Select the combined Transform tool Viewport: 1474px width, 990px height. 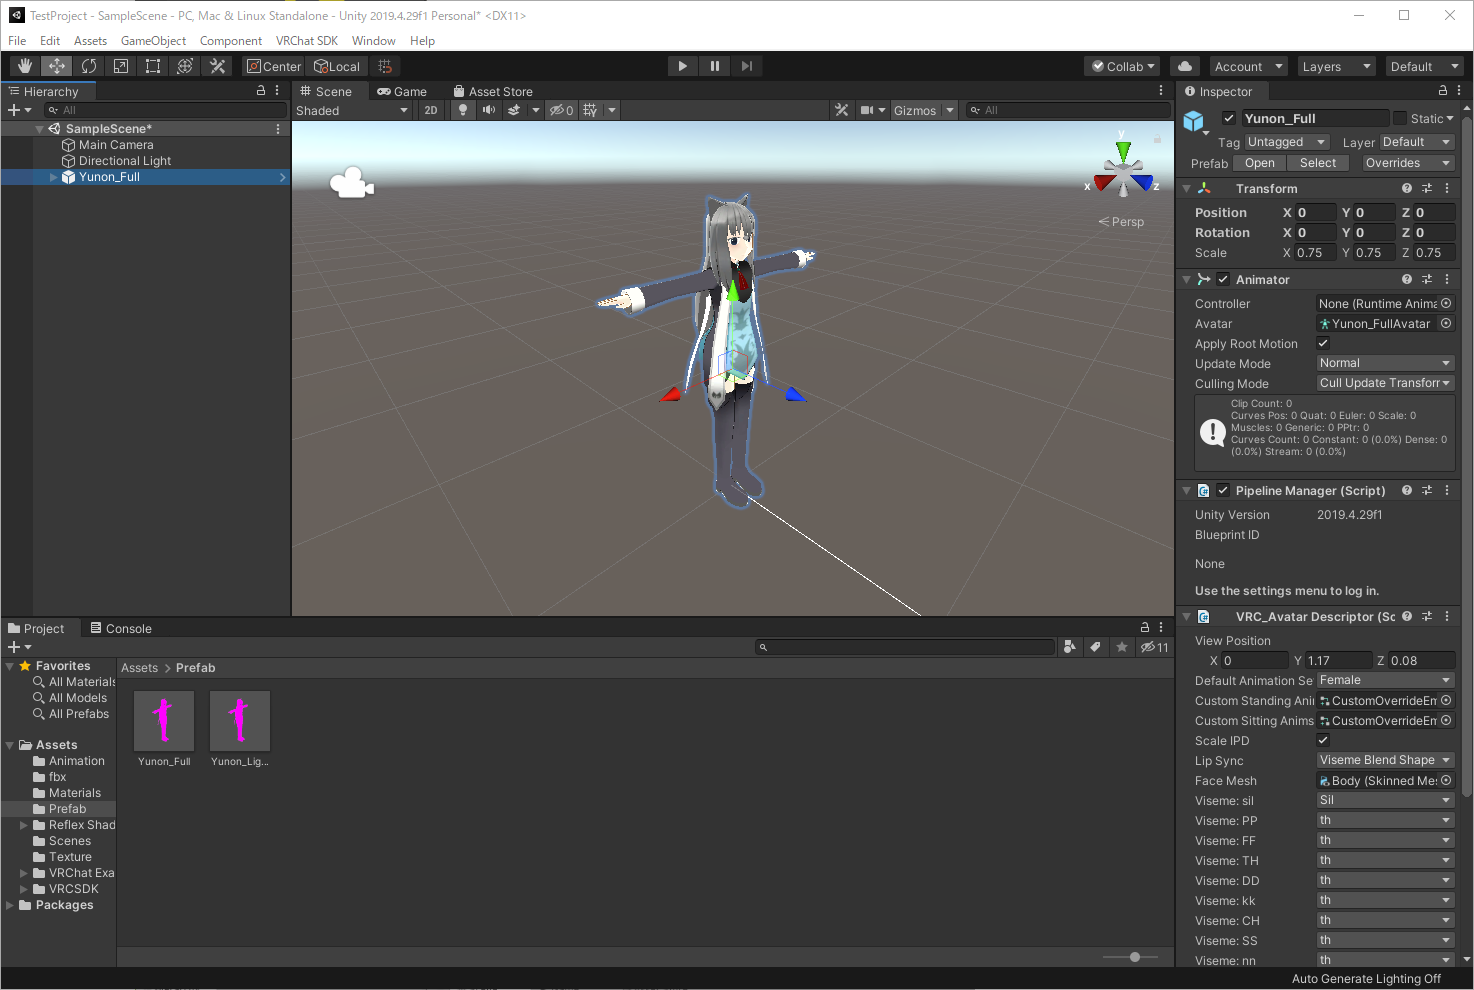click(x=185, y=66)
